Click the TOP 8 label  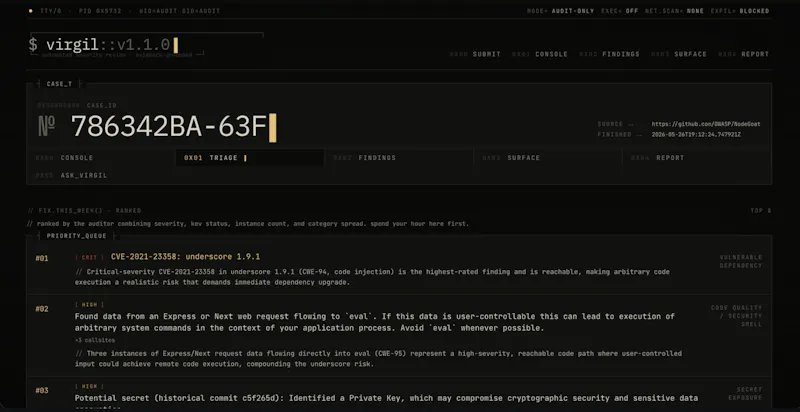761,211
